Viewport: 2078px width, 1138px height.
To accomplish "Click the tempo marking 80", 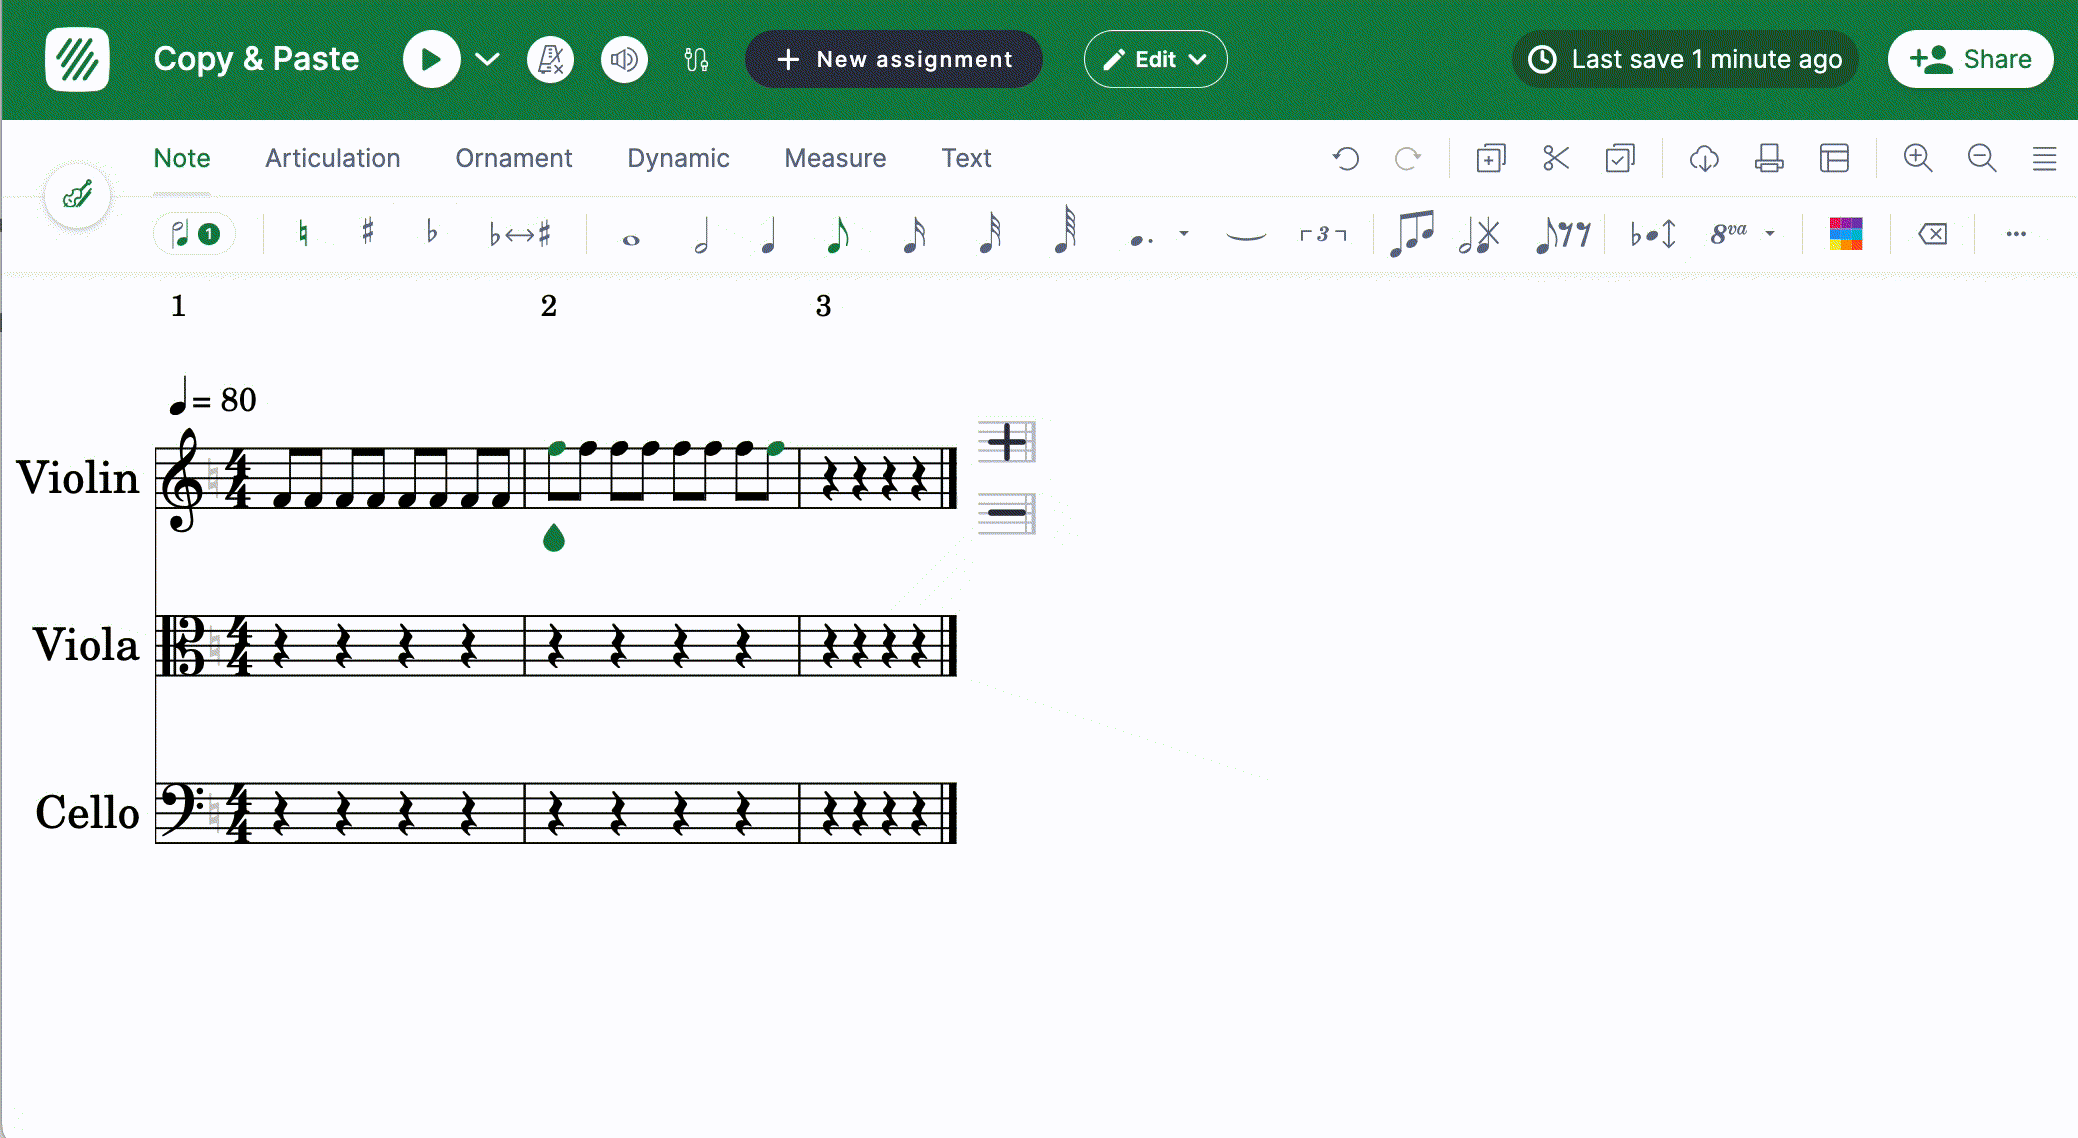I will coord(213,398).
